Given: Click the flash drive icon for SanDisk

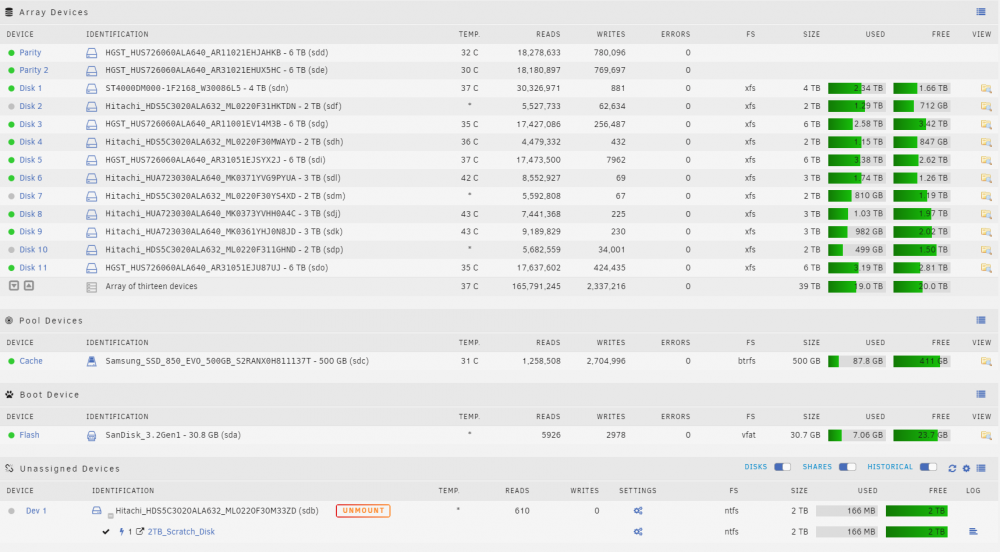Looking at the screenshot, I should 92,436.
